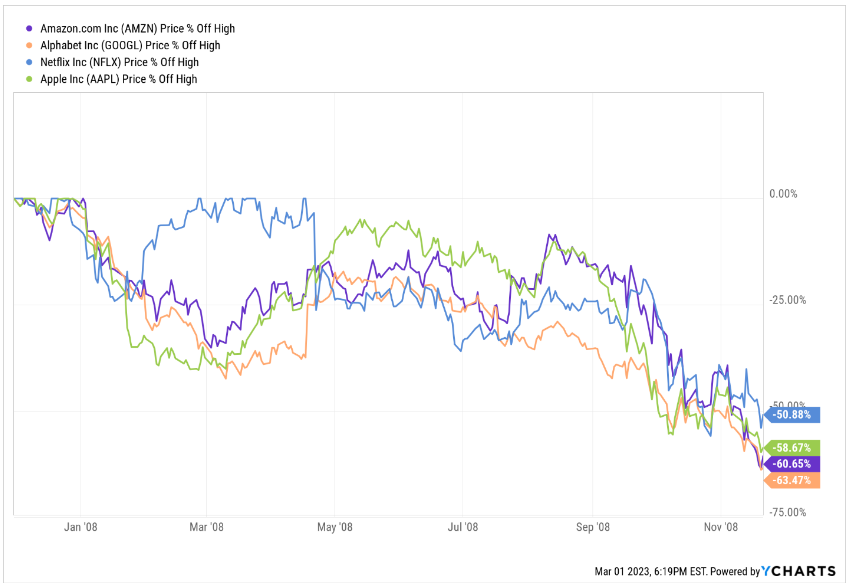Click the YCharts logo

click(x=798, y=571)
